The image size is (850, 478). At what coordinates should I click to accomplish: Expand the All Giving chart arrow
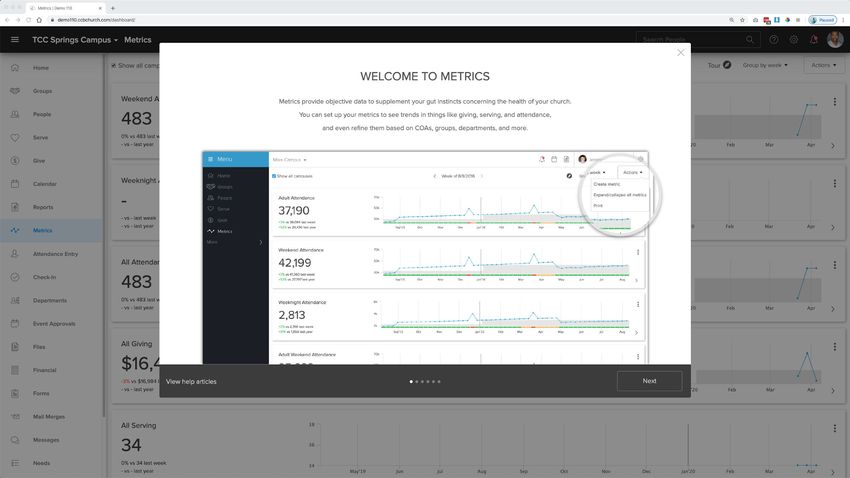coord(833,391)
